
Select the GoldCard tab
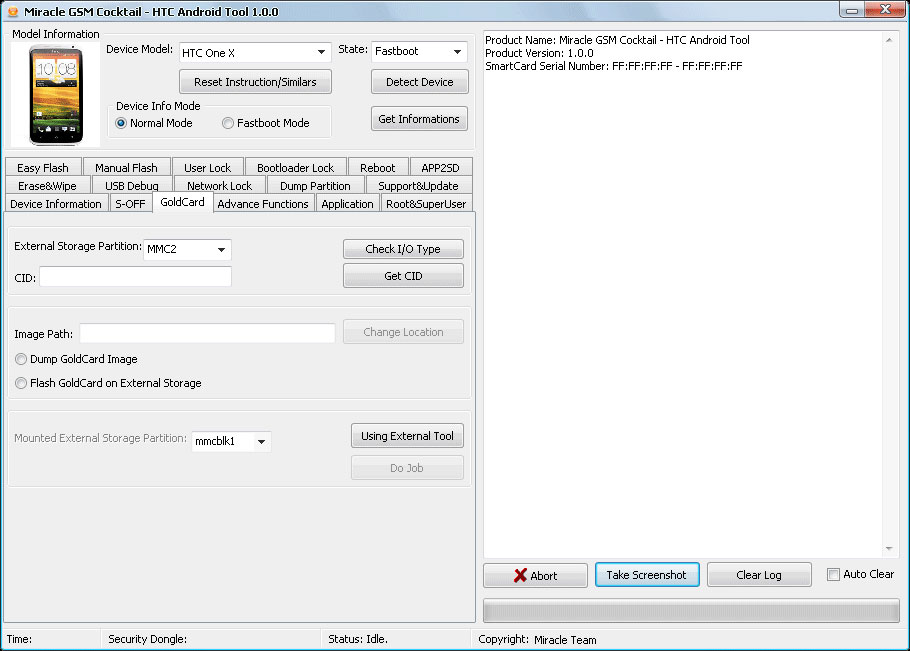coord(182,202)
